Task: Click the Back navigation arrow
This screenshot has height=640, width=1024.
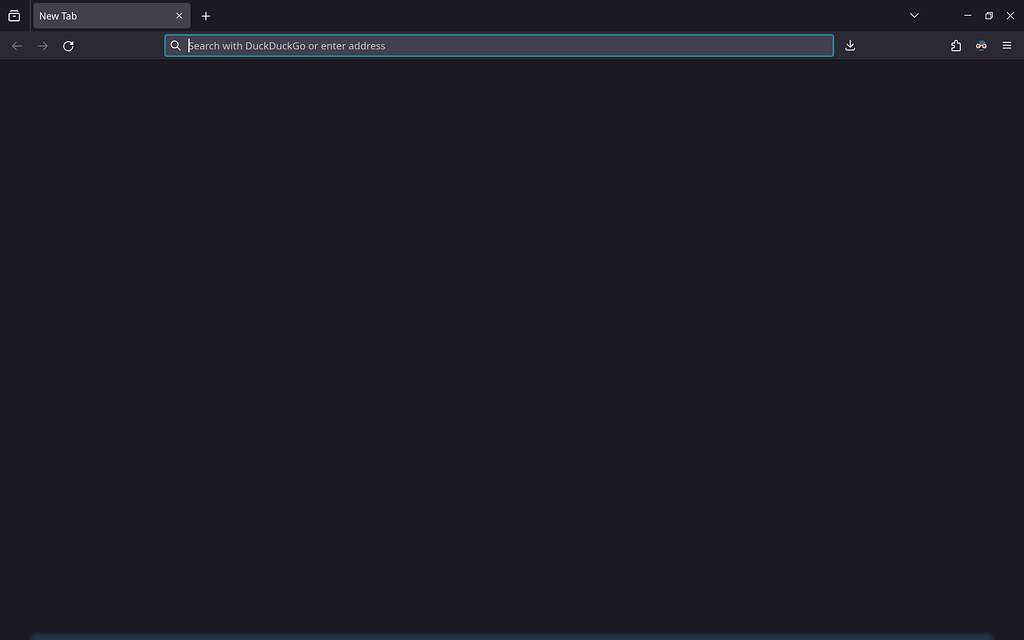Action: [x=17, y=45]
